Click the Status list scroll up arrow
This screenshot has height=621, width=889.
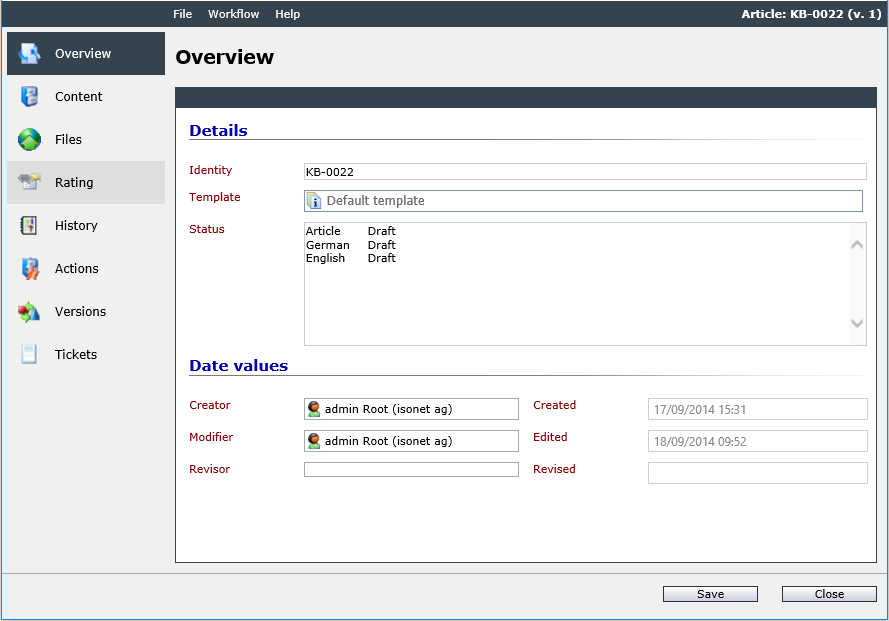tap(857, 244)
